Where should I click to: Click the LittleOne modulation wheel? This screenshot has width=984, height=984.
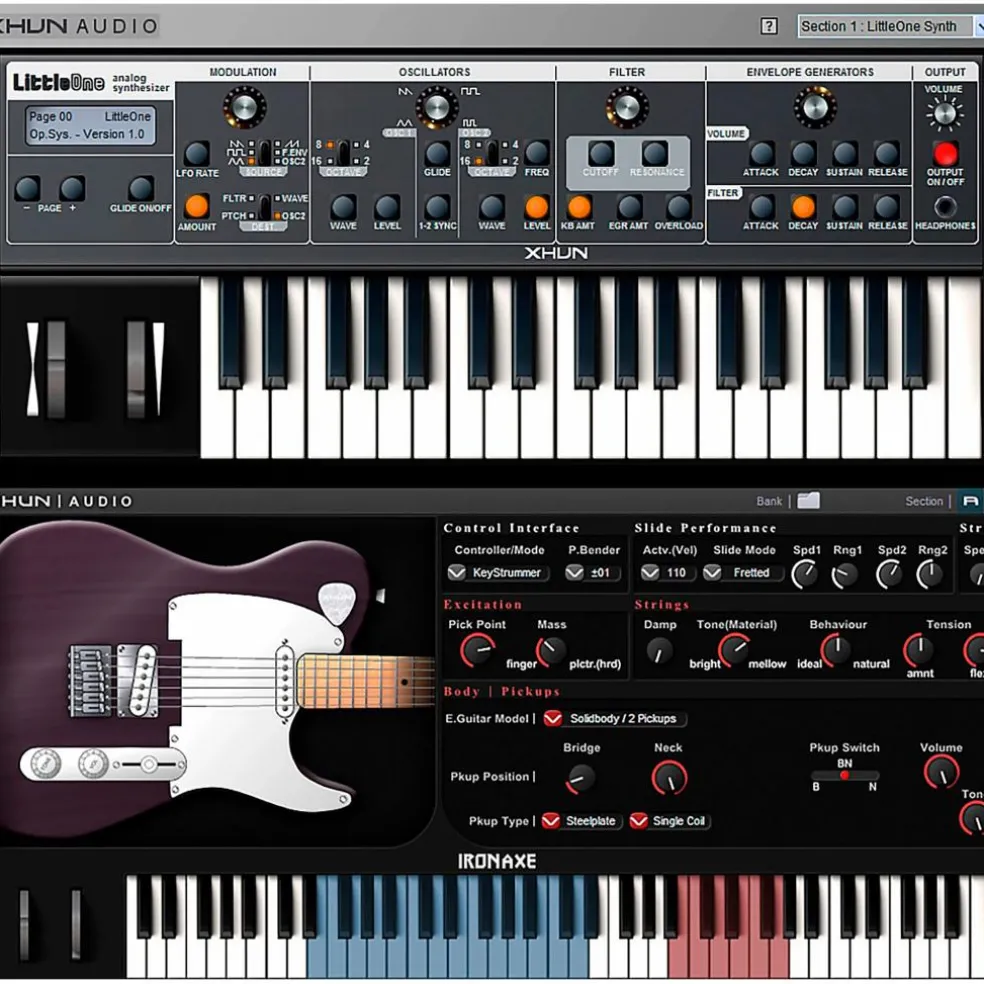click(136, 369)
